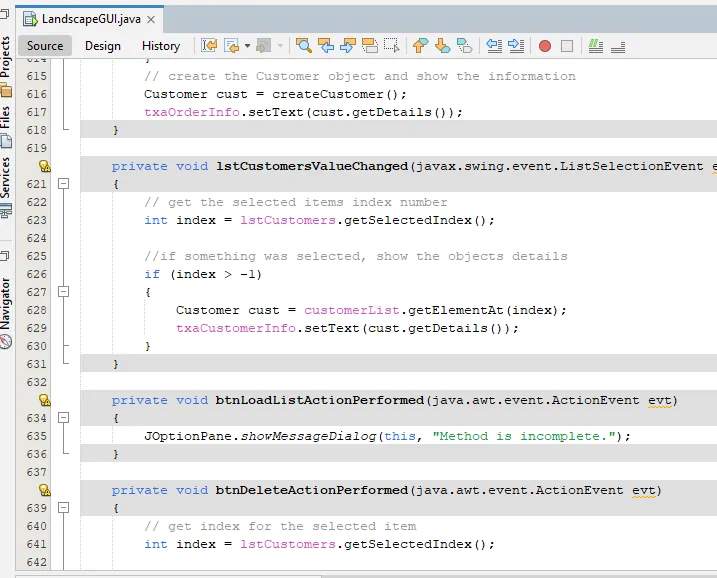Click the Navigator compass icon in sidebar
The image size is (717, 578).
[6, 342]
